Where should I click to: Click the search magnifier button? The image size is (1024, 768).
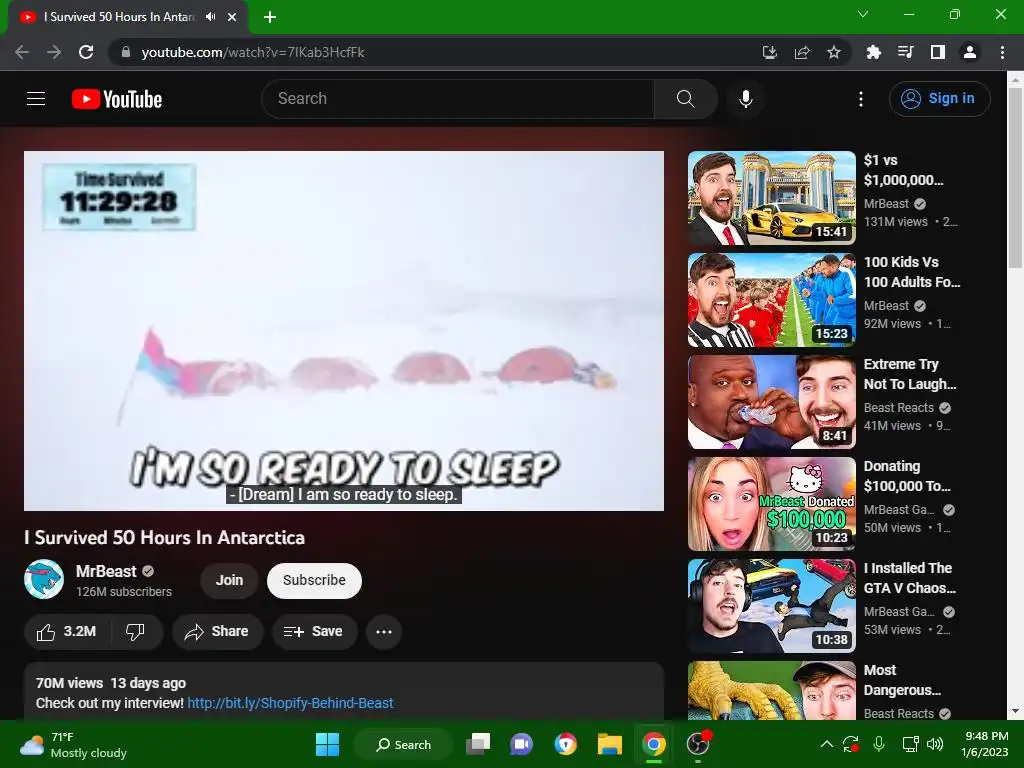[x=685, y=99]
